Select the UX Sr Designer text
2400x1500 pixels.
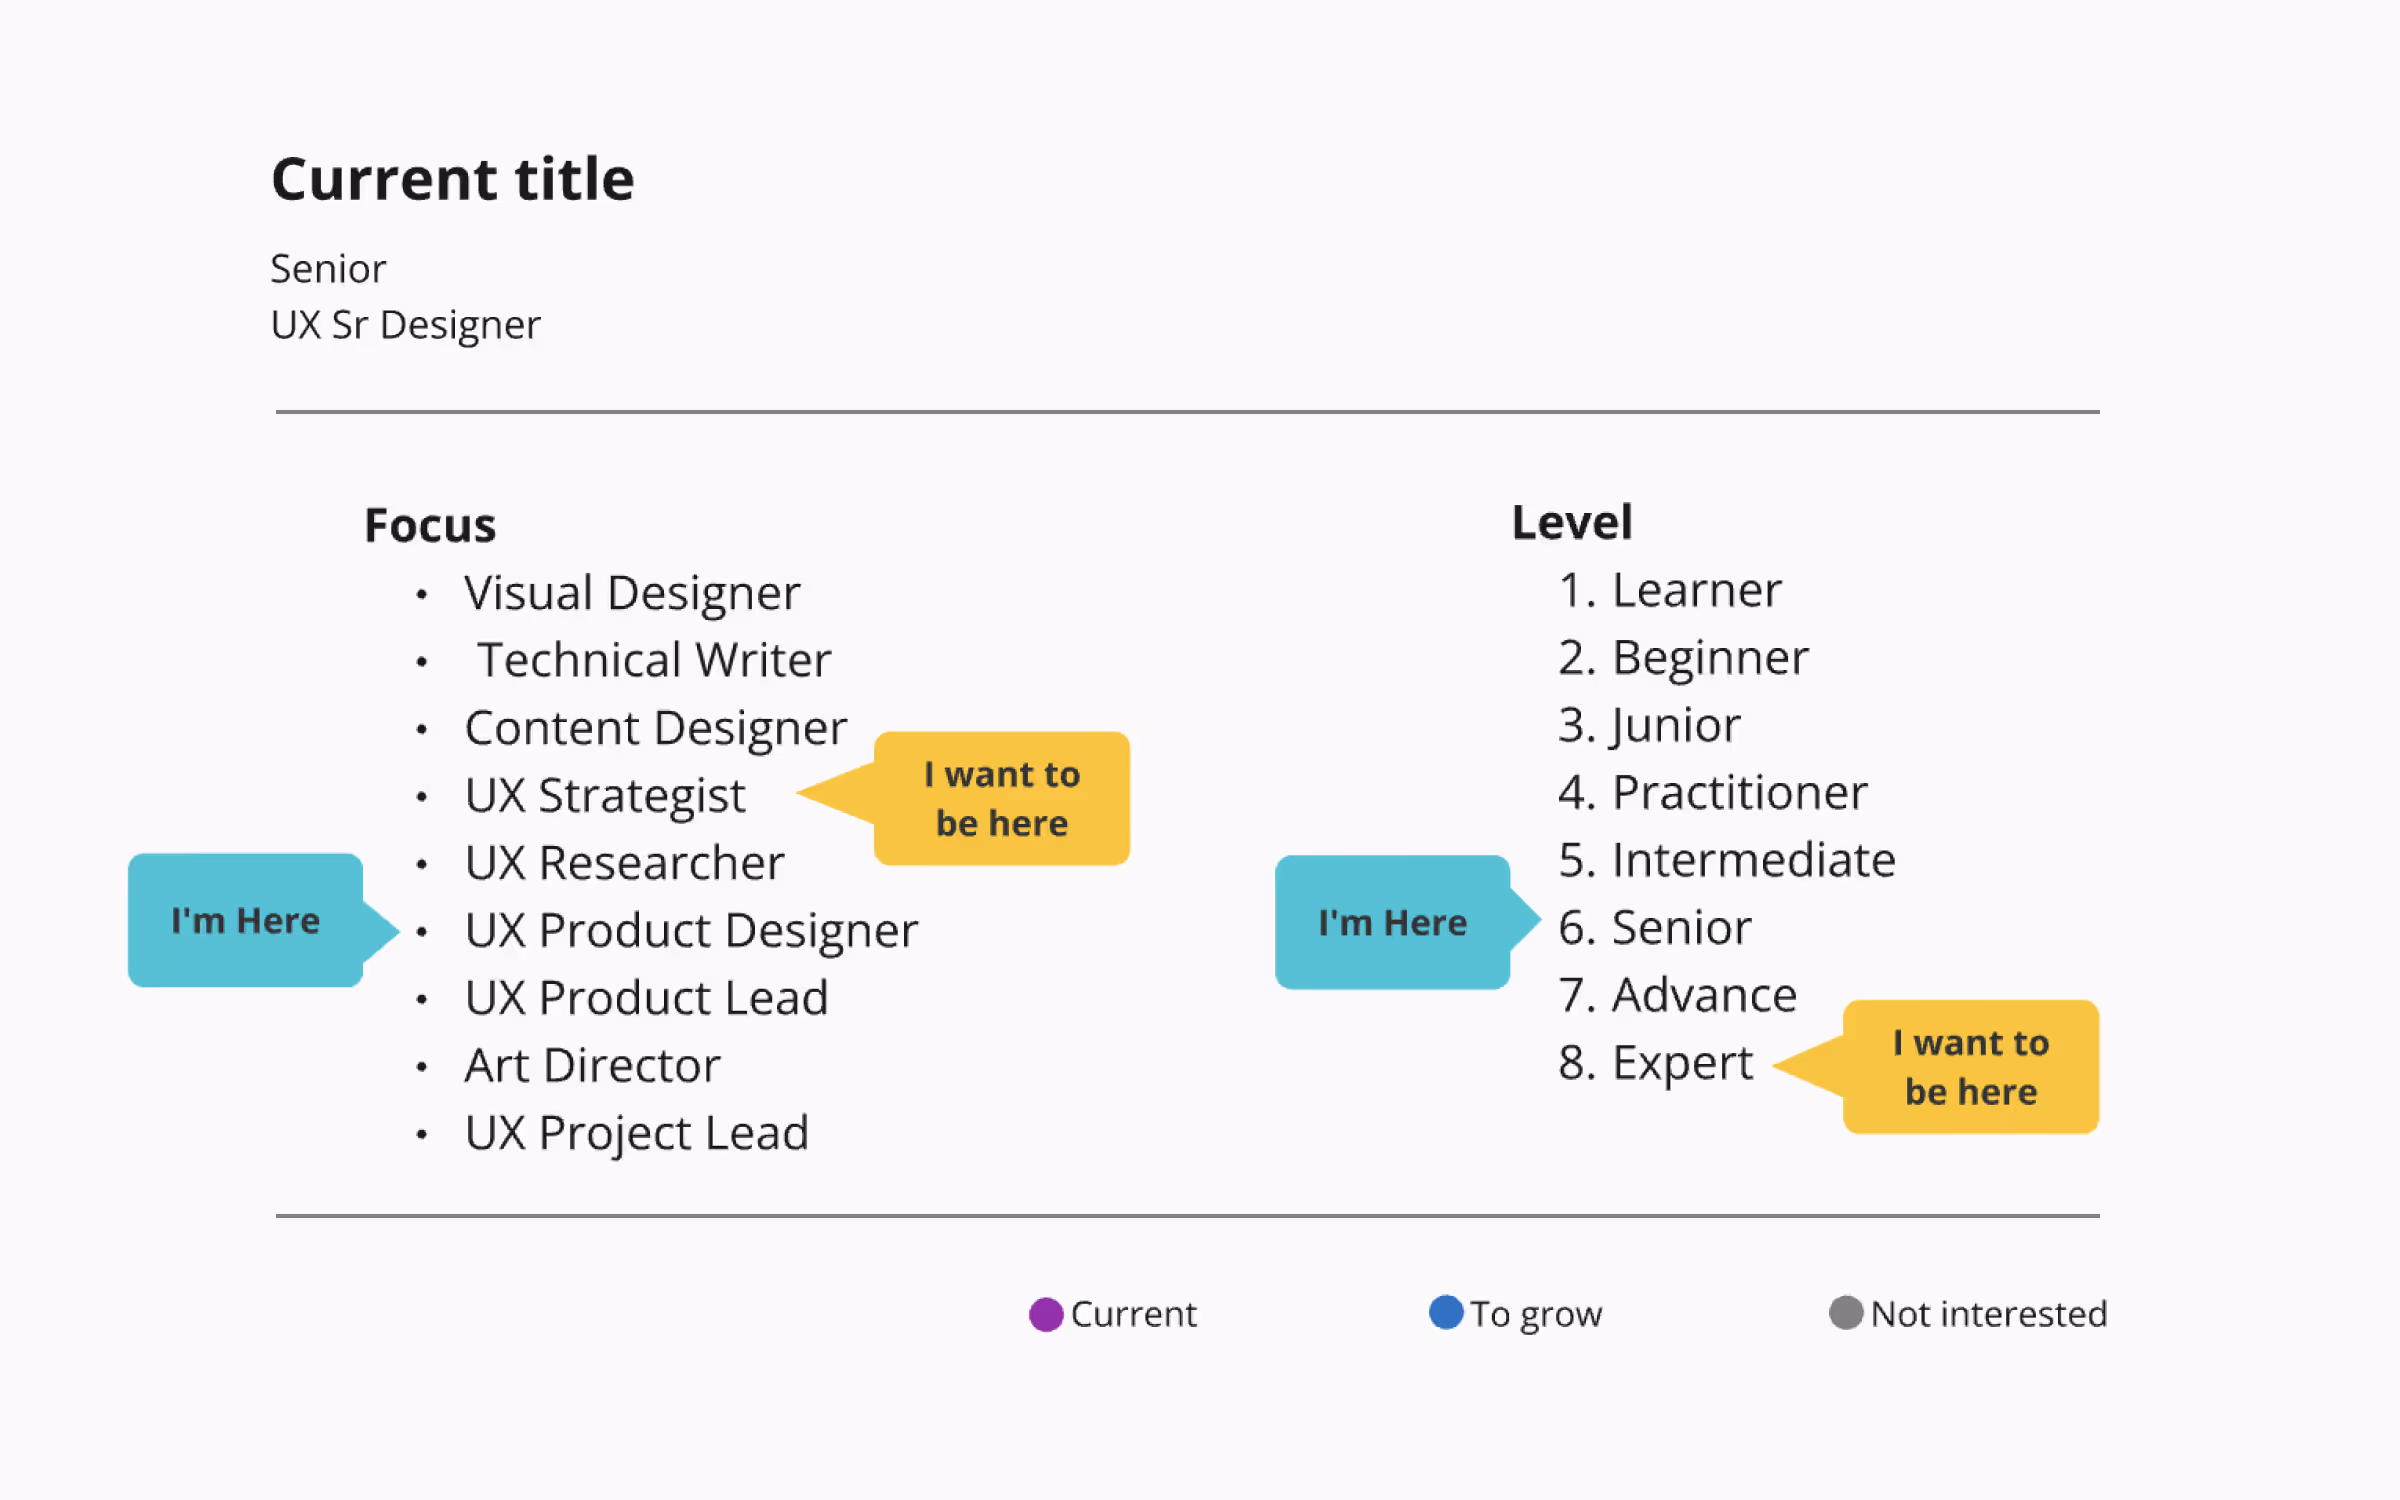tap(405, 326)
